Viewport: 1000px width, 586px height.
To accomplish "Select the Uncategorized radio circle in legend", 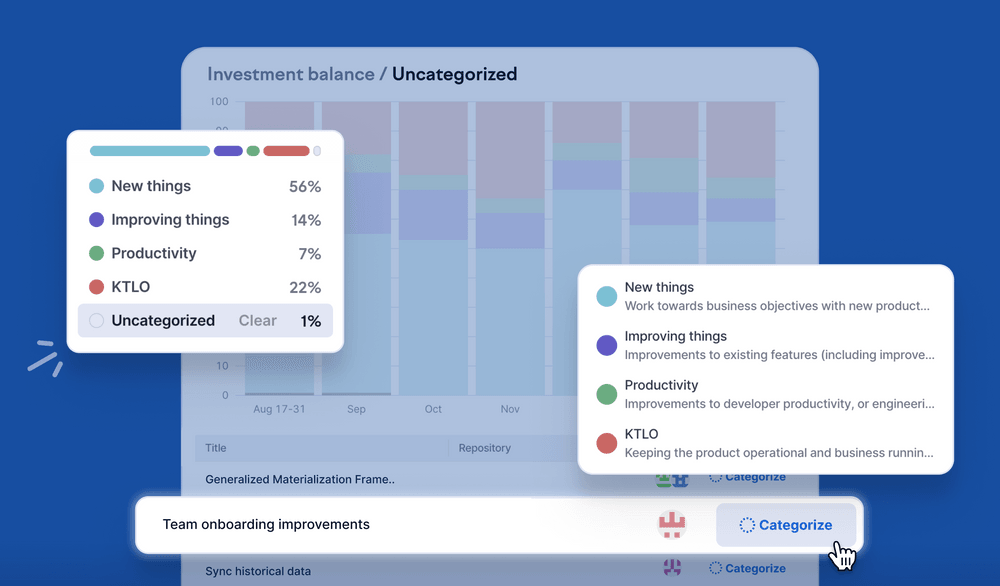I will tap(97, 321).
